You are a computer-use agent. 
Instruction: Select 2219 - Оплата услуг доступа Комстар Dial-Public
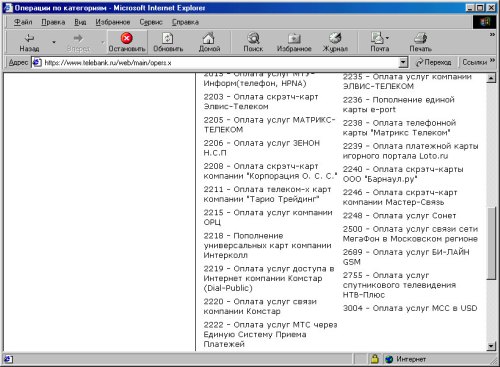(x=269, y=278)
